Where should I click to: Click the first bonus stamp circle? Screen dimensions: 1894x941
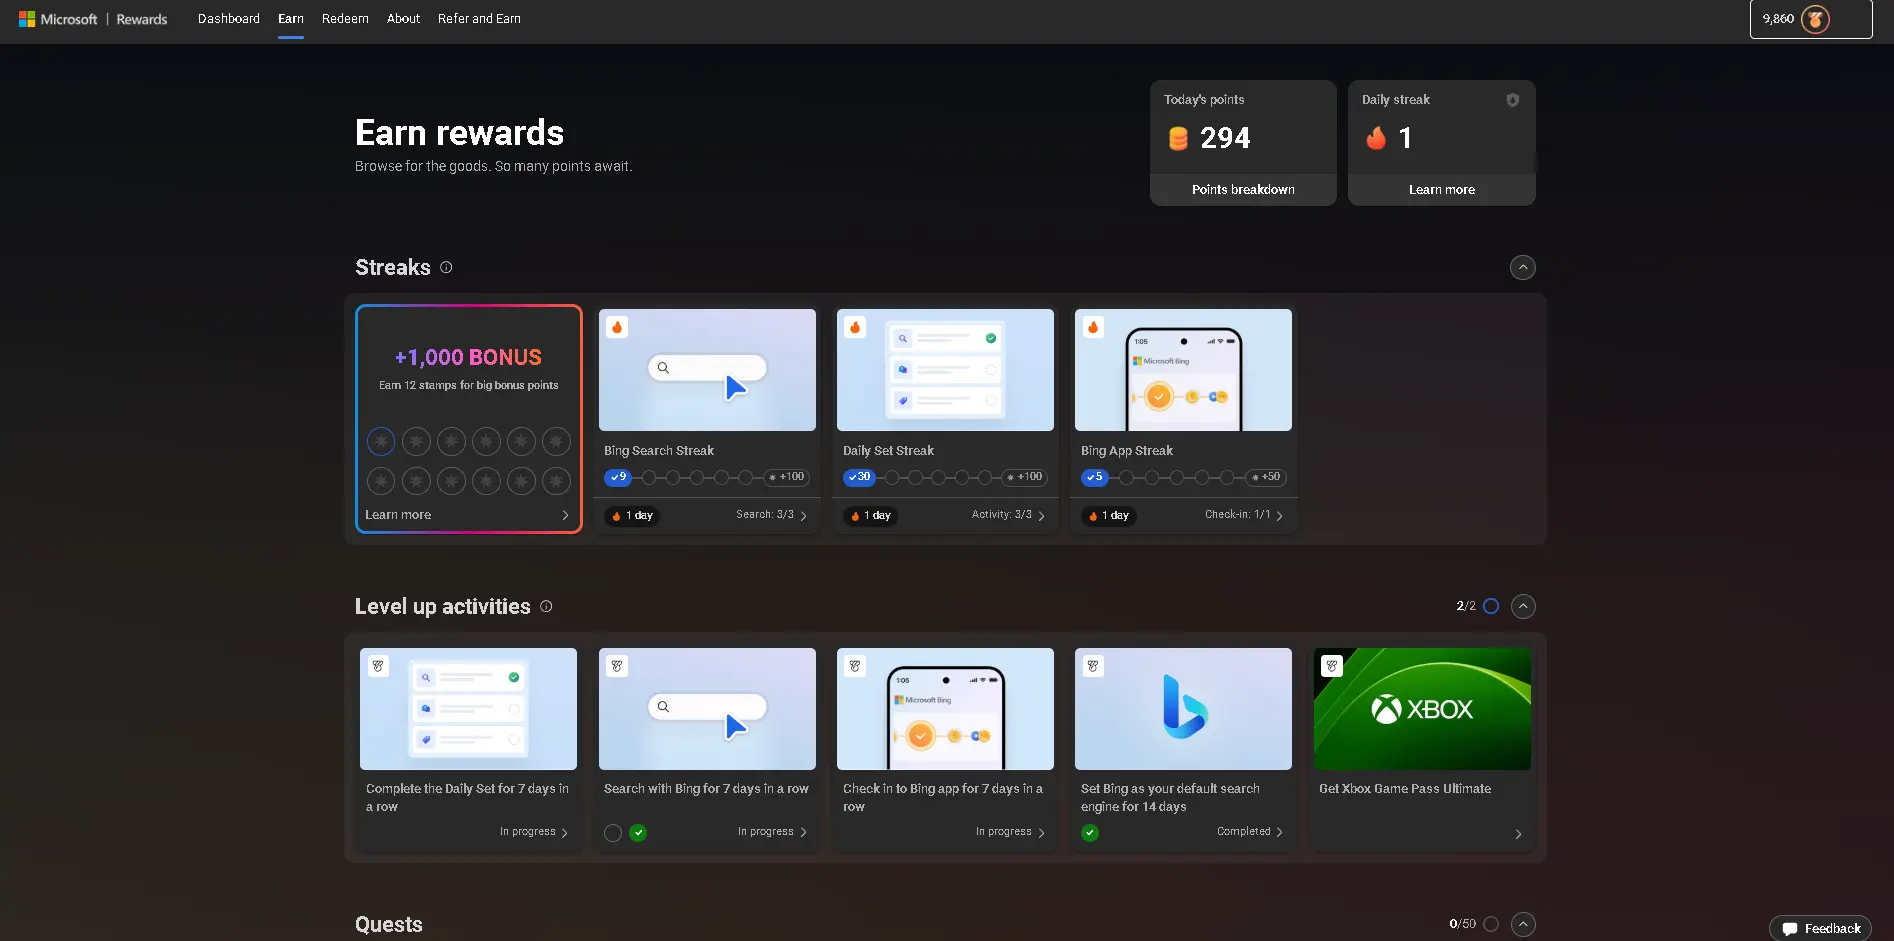coord(381,441)
